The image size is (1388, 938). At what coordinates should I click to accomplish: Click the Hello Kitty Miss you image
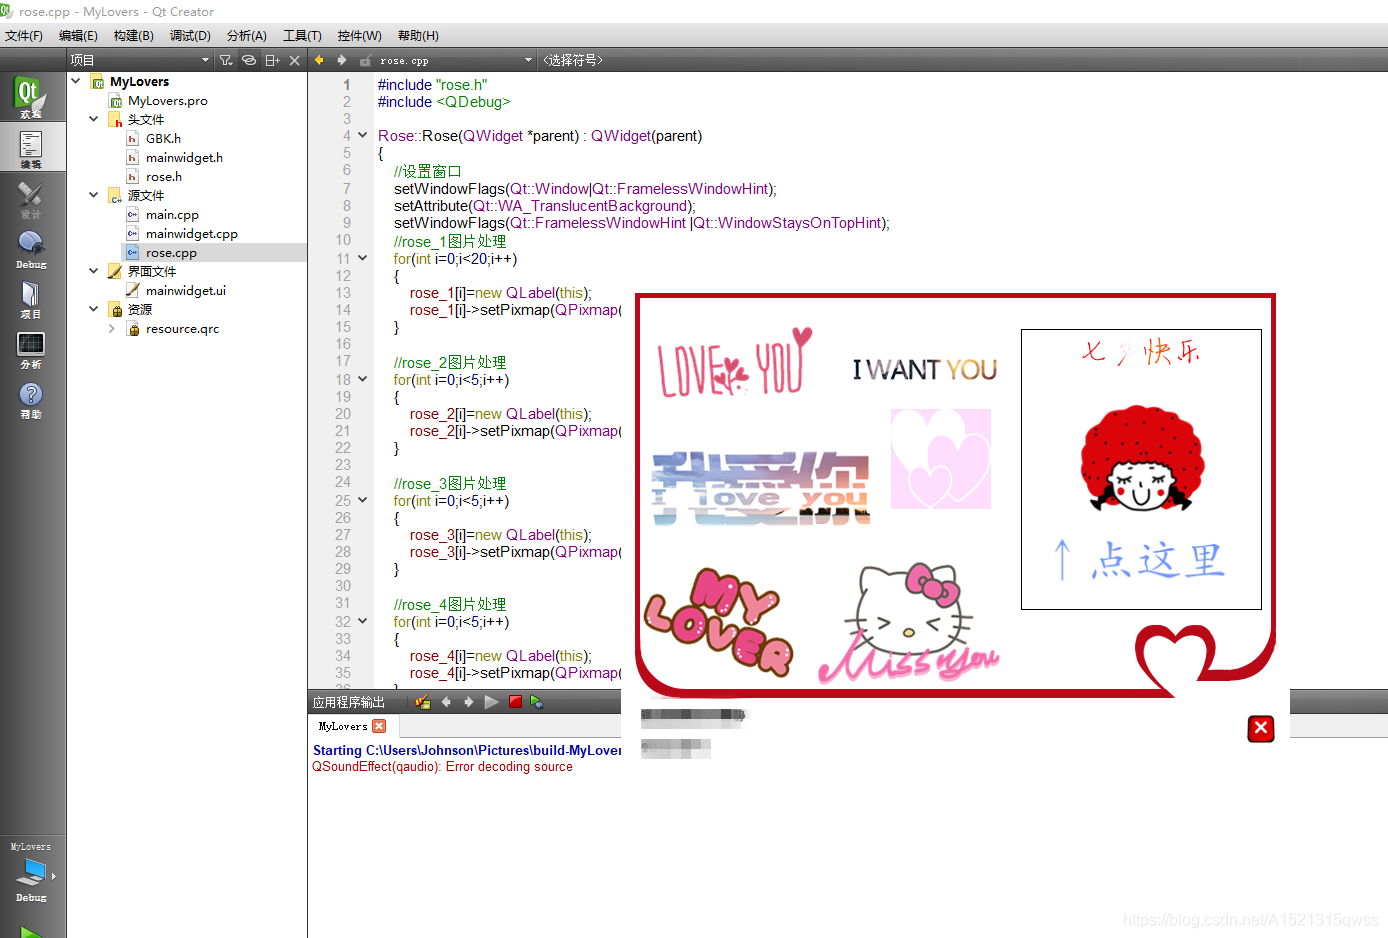(x=909, y=623)
